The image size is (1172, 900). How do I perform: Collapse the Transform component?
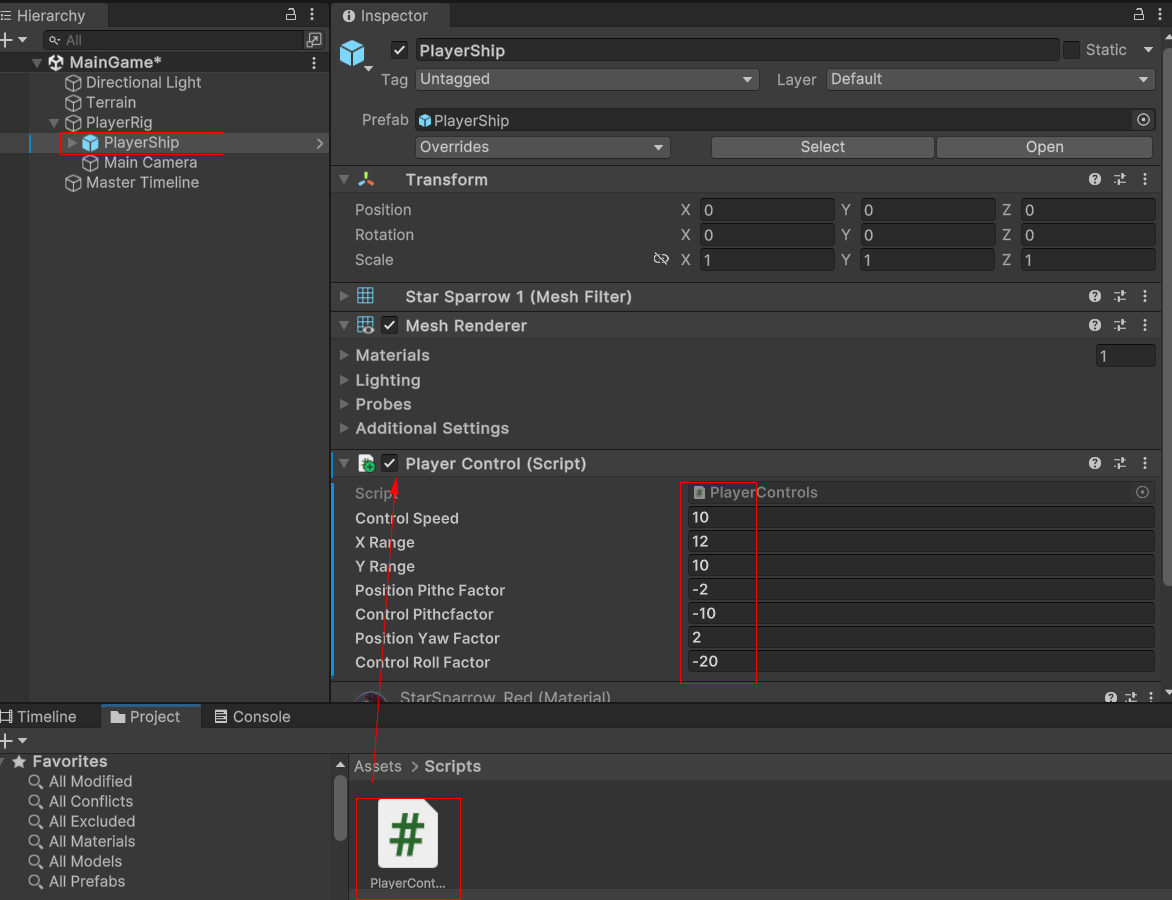coord(344,179)
